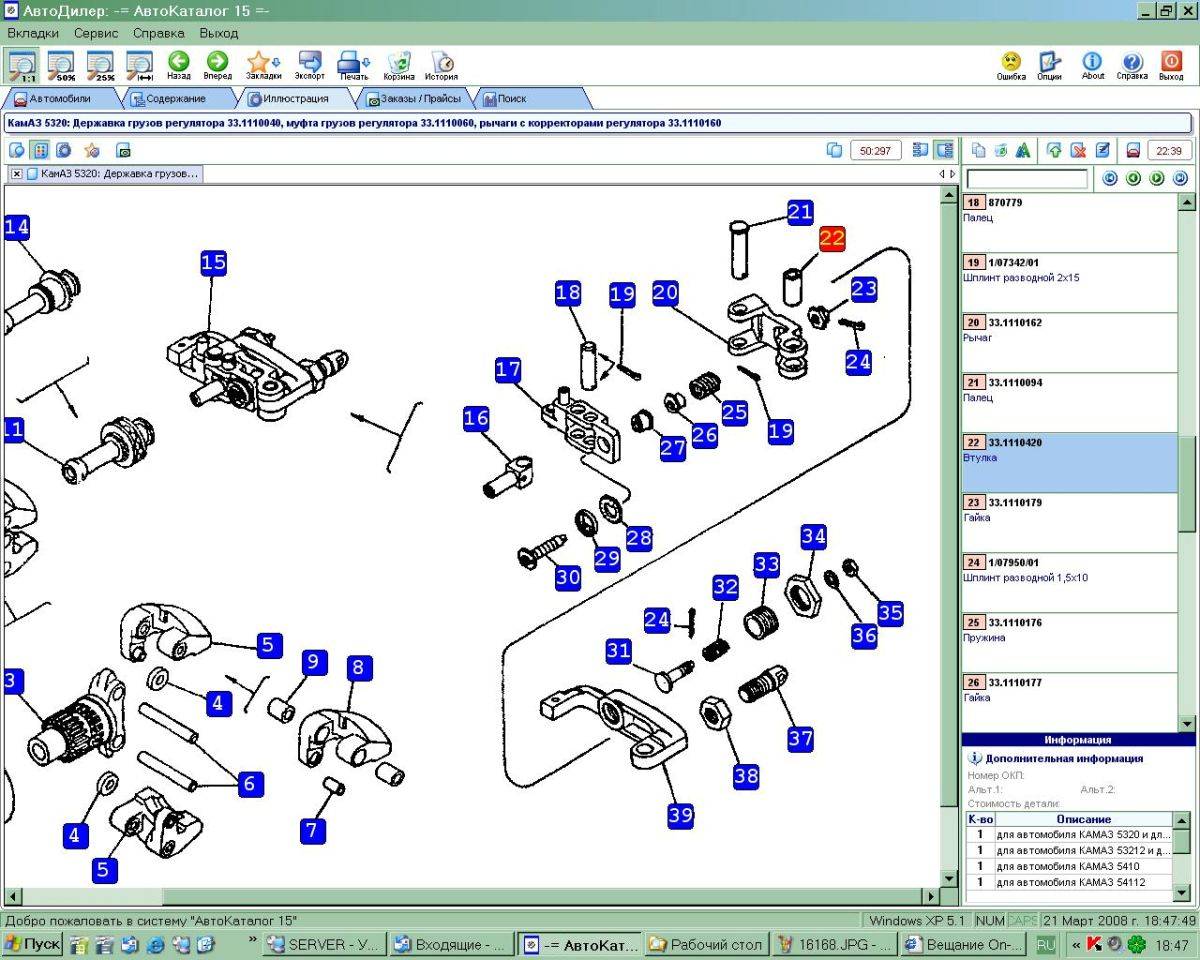This screenshot has width=1200, height=960.
Task: Open Опции settings icon
Action: coord(1049,66)
